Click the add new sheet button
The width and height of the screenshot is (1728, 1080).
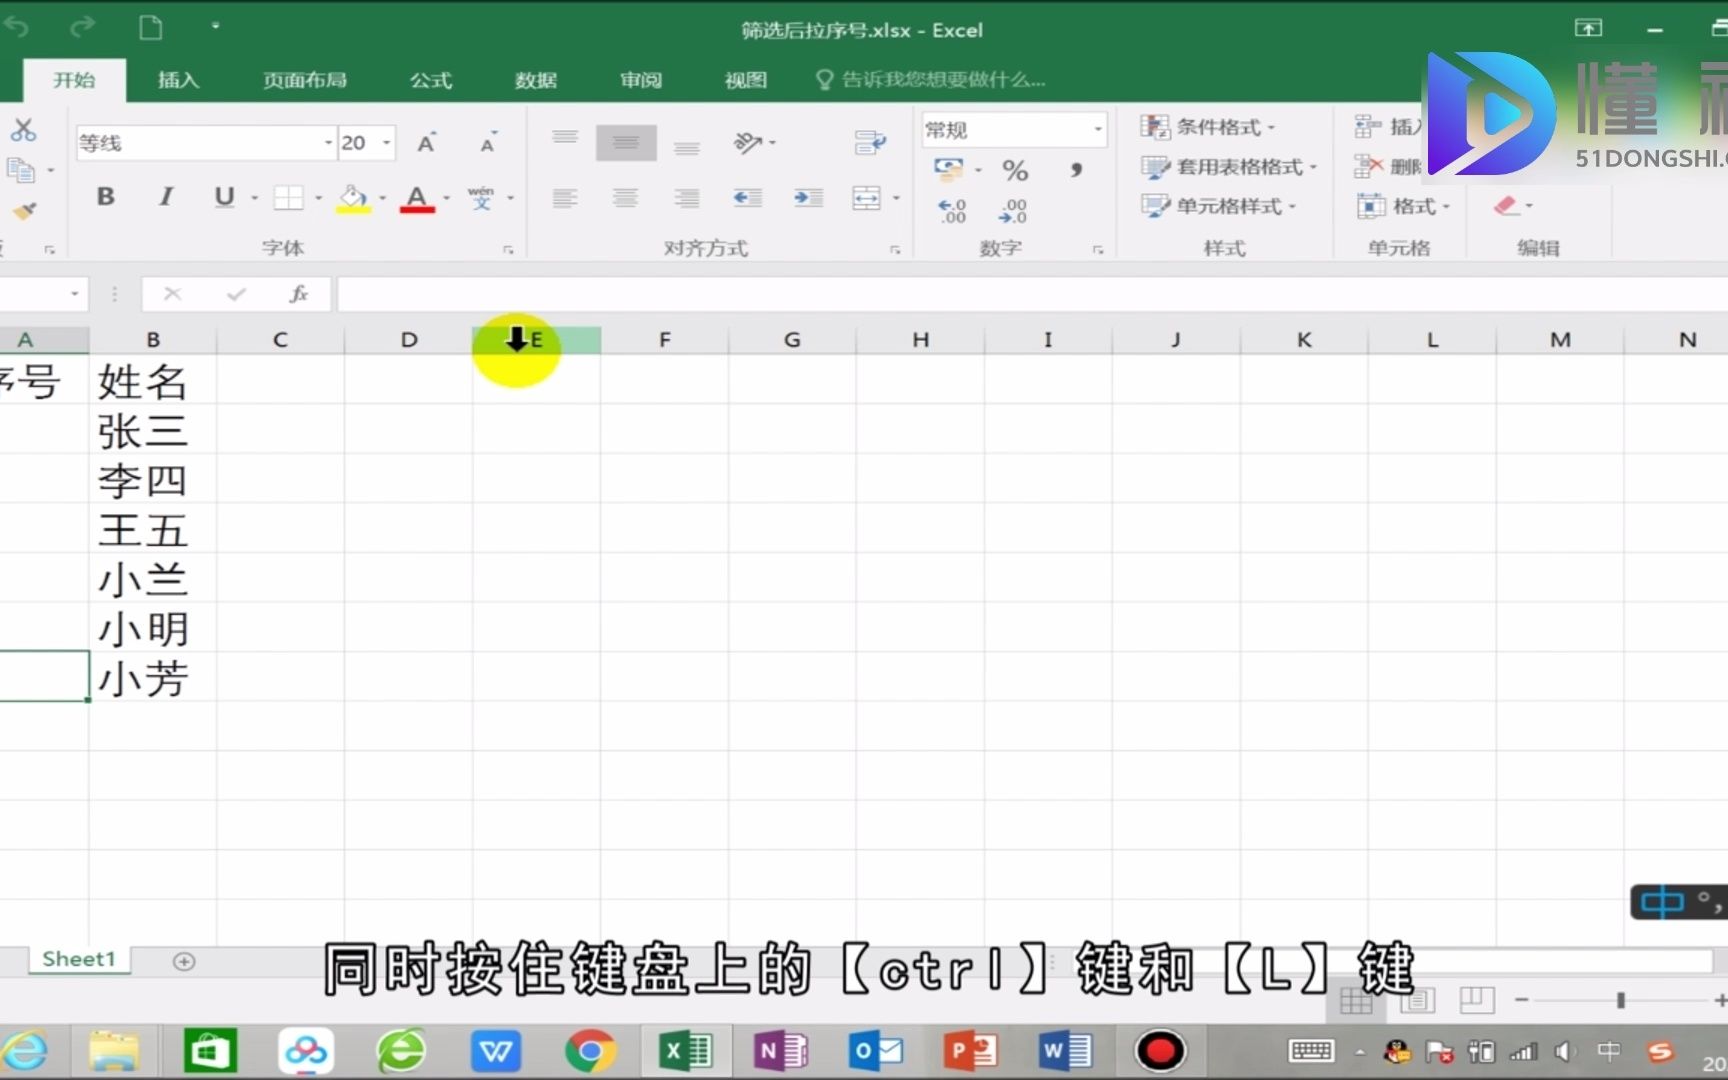pos(184,960)
